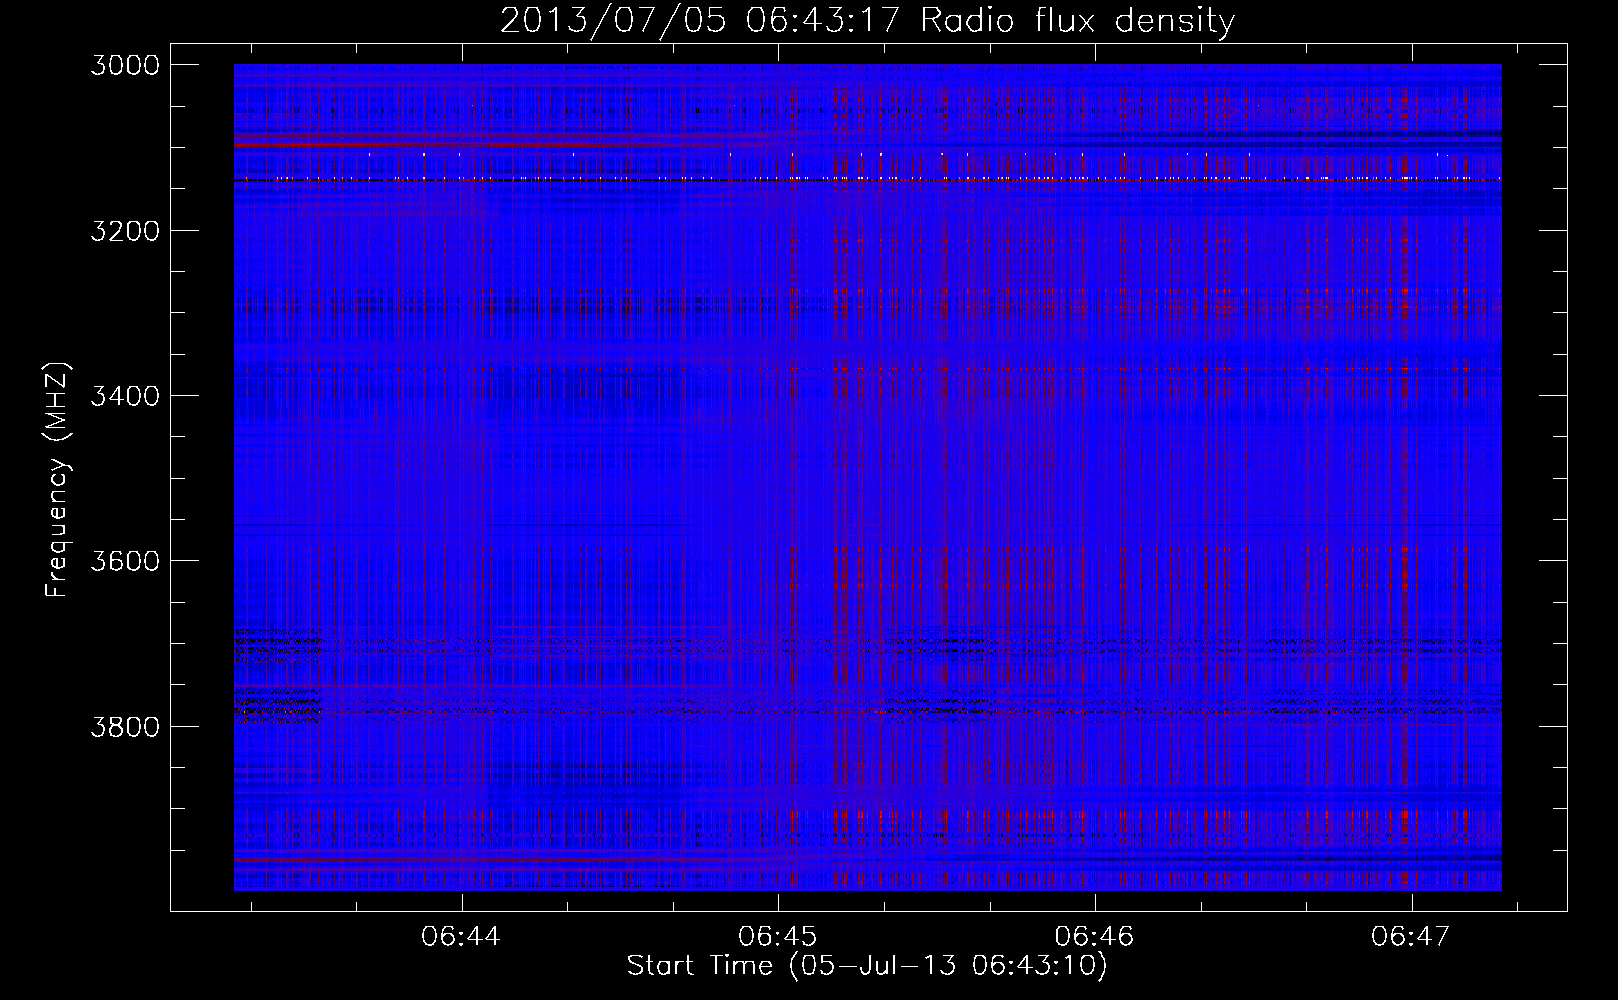
Task: Click the plot title "Radio flux density"
Action: (x=1077, y=20)
